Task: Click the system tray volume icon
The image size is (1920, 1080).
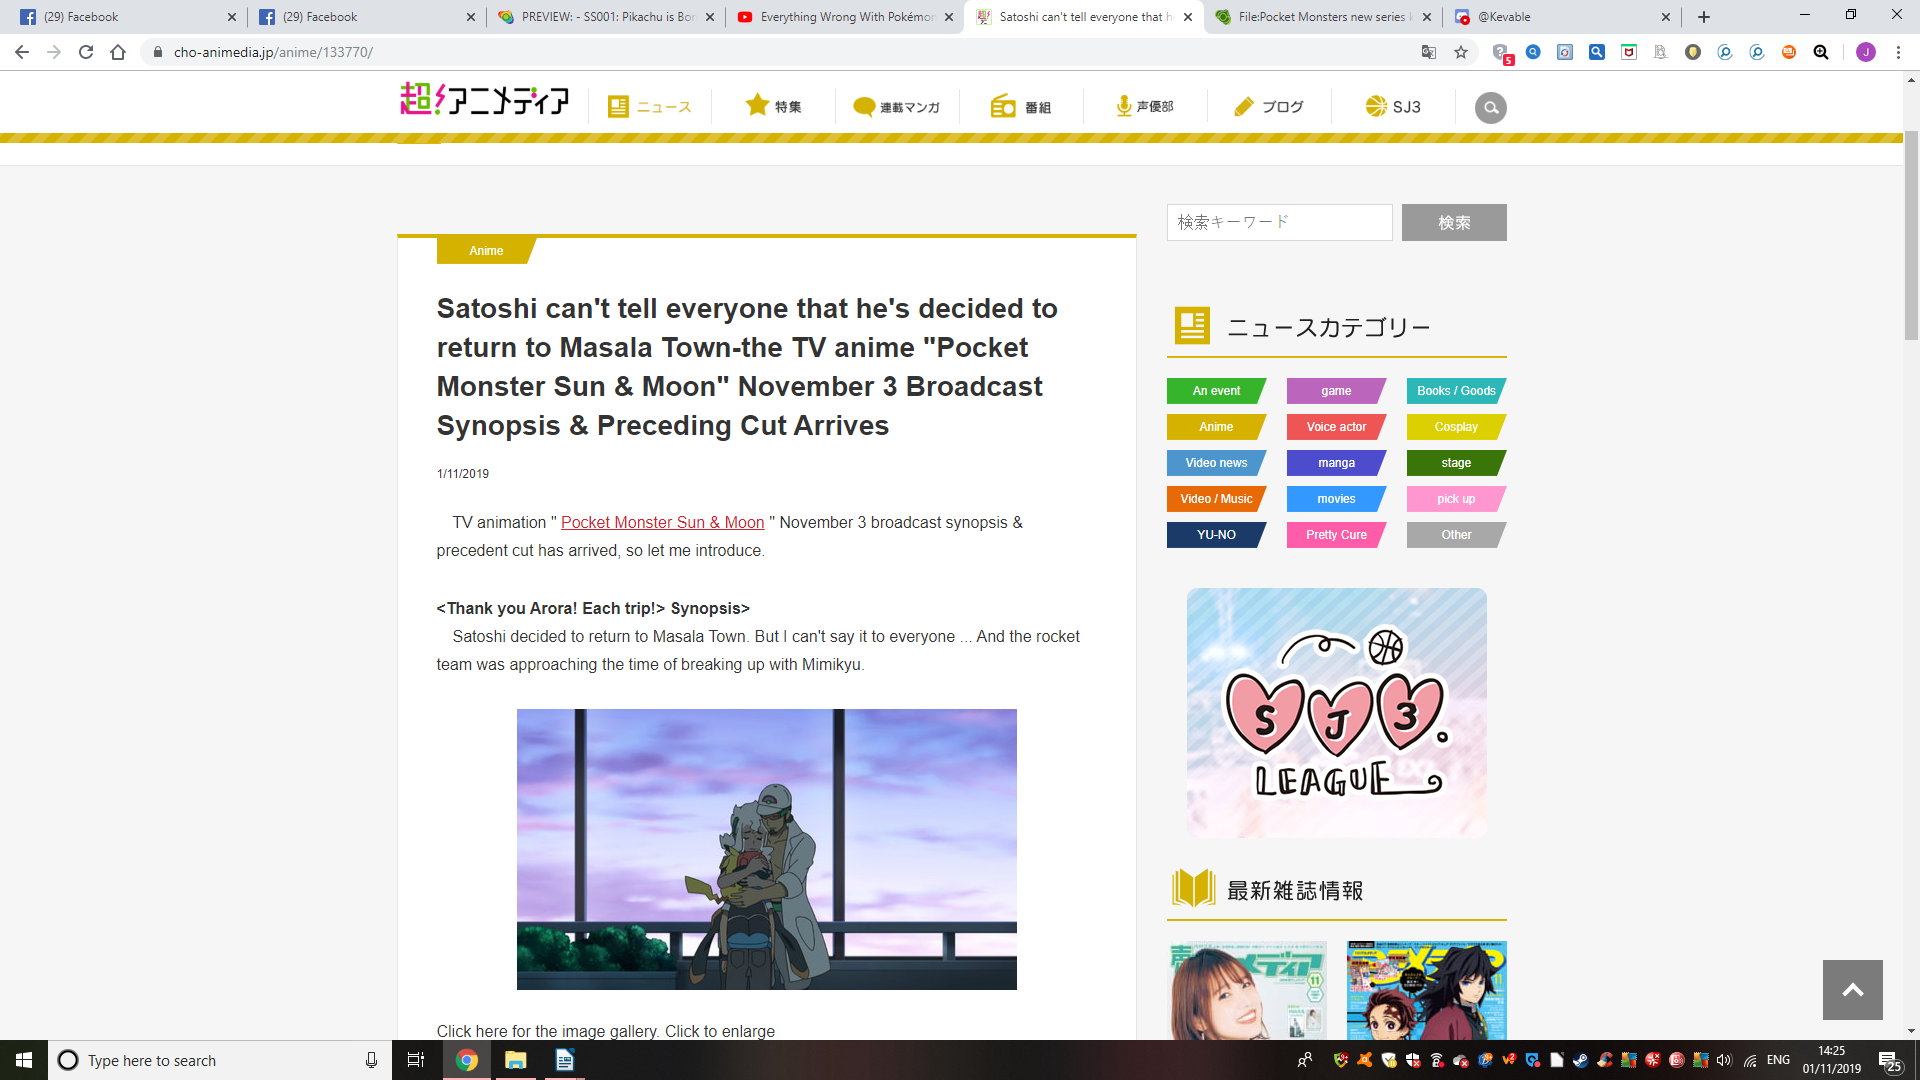Action: (x=1724, y=1060)
